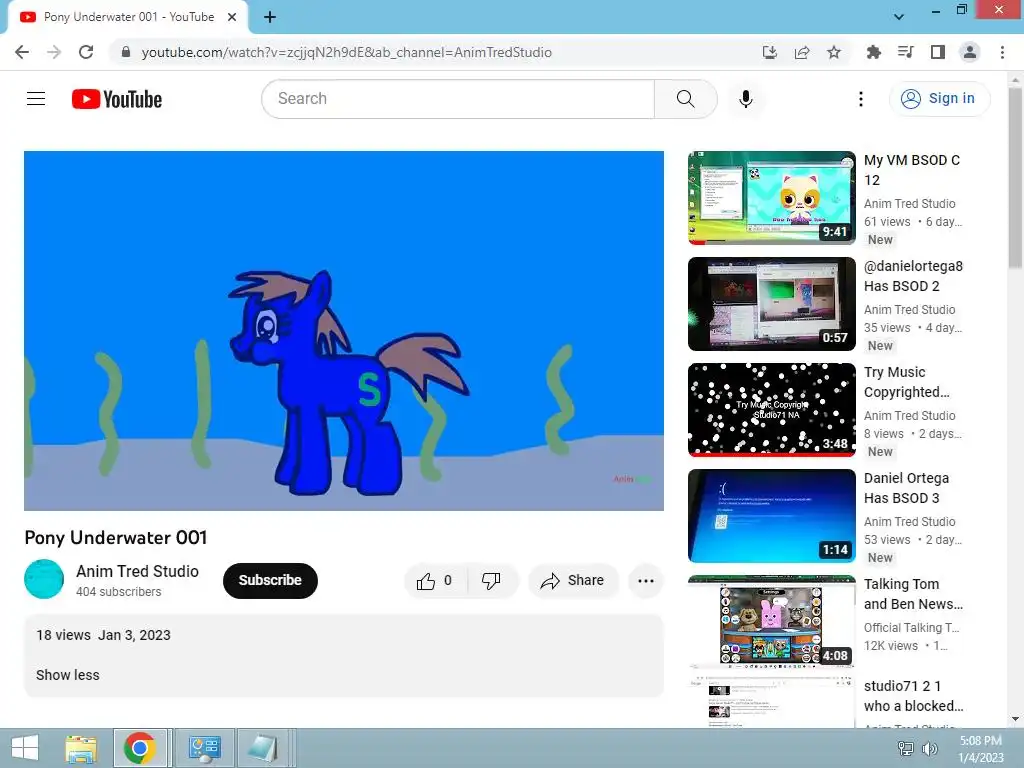
Task: Open Anim Tred Studio channel avatar
Action: pyautogui.click(x=44, y=579)
